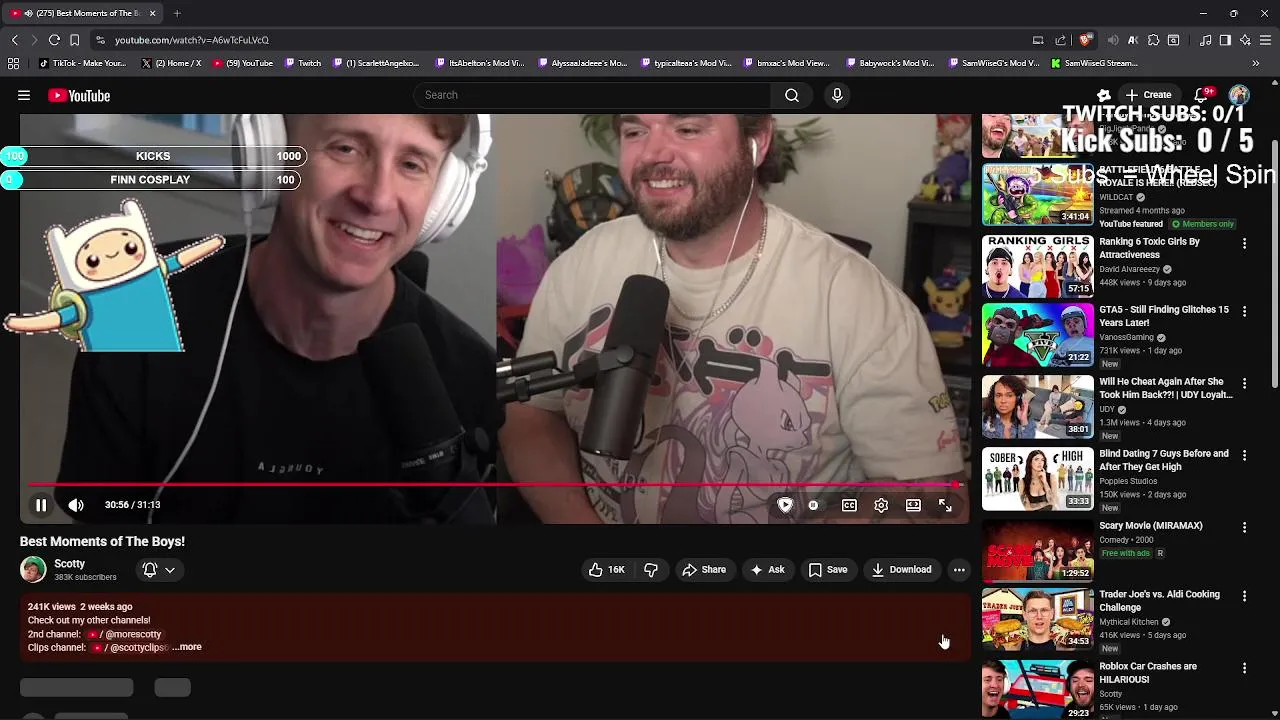This screenshot has width=1280, height=720.
Task: Click the Ask button
Action: 767,570
